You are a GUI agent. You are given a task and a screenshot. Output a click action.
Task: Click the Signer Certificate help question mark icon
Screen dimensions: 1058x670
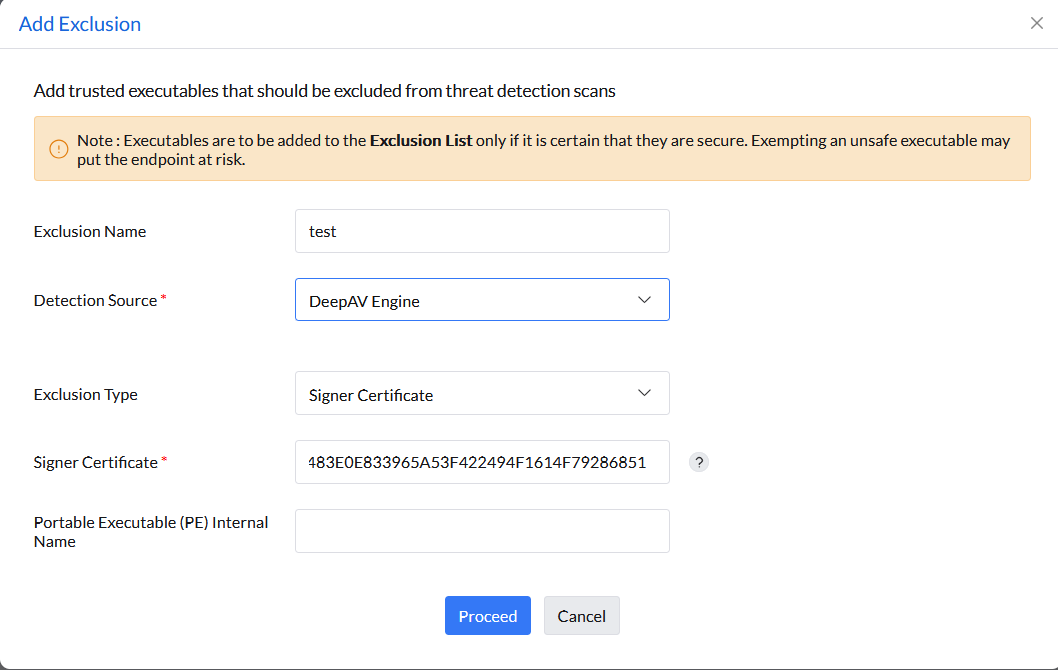[x=698, y=461]
